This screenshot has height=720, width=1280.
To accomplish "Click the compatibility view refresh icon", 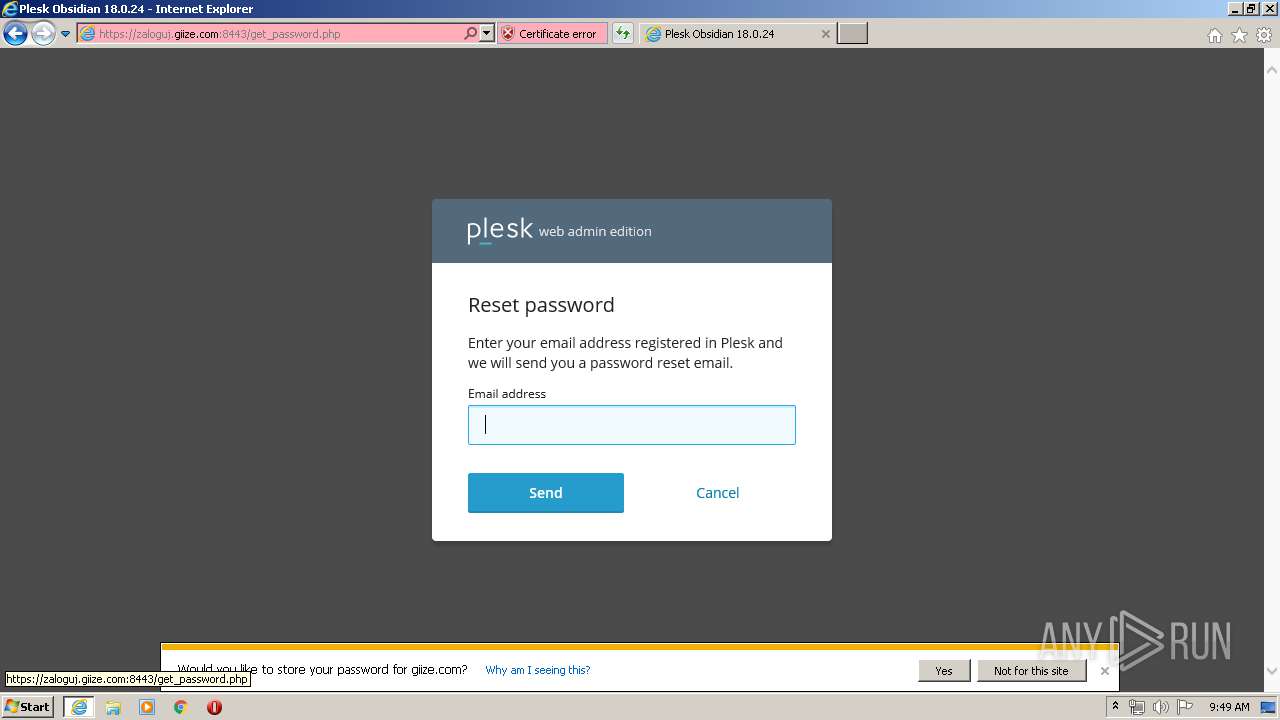I will point(623,33).
